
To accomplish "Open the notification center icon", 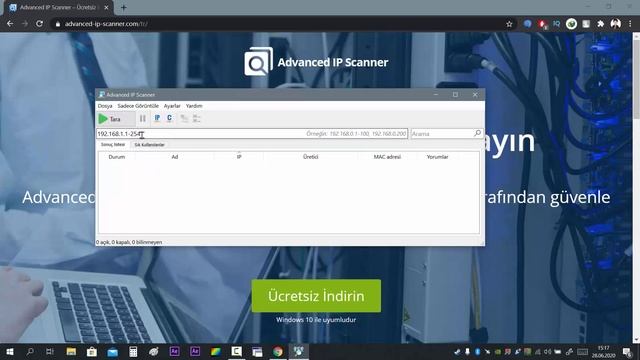I will 627,351.
